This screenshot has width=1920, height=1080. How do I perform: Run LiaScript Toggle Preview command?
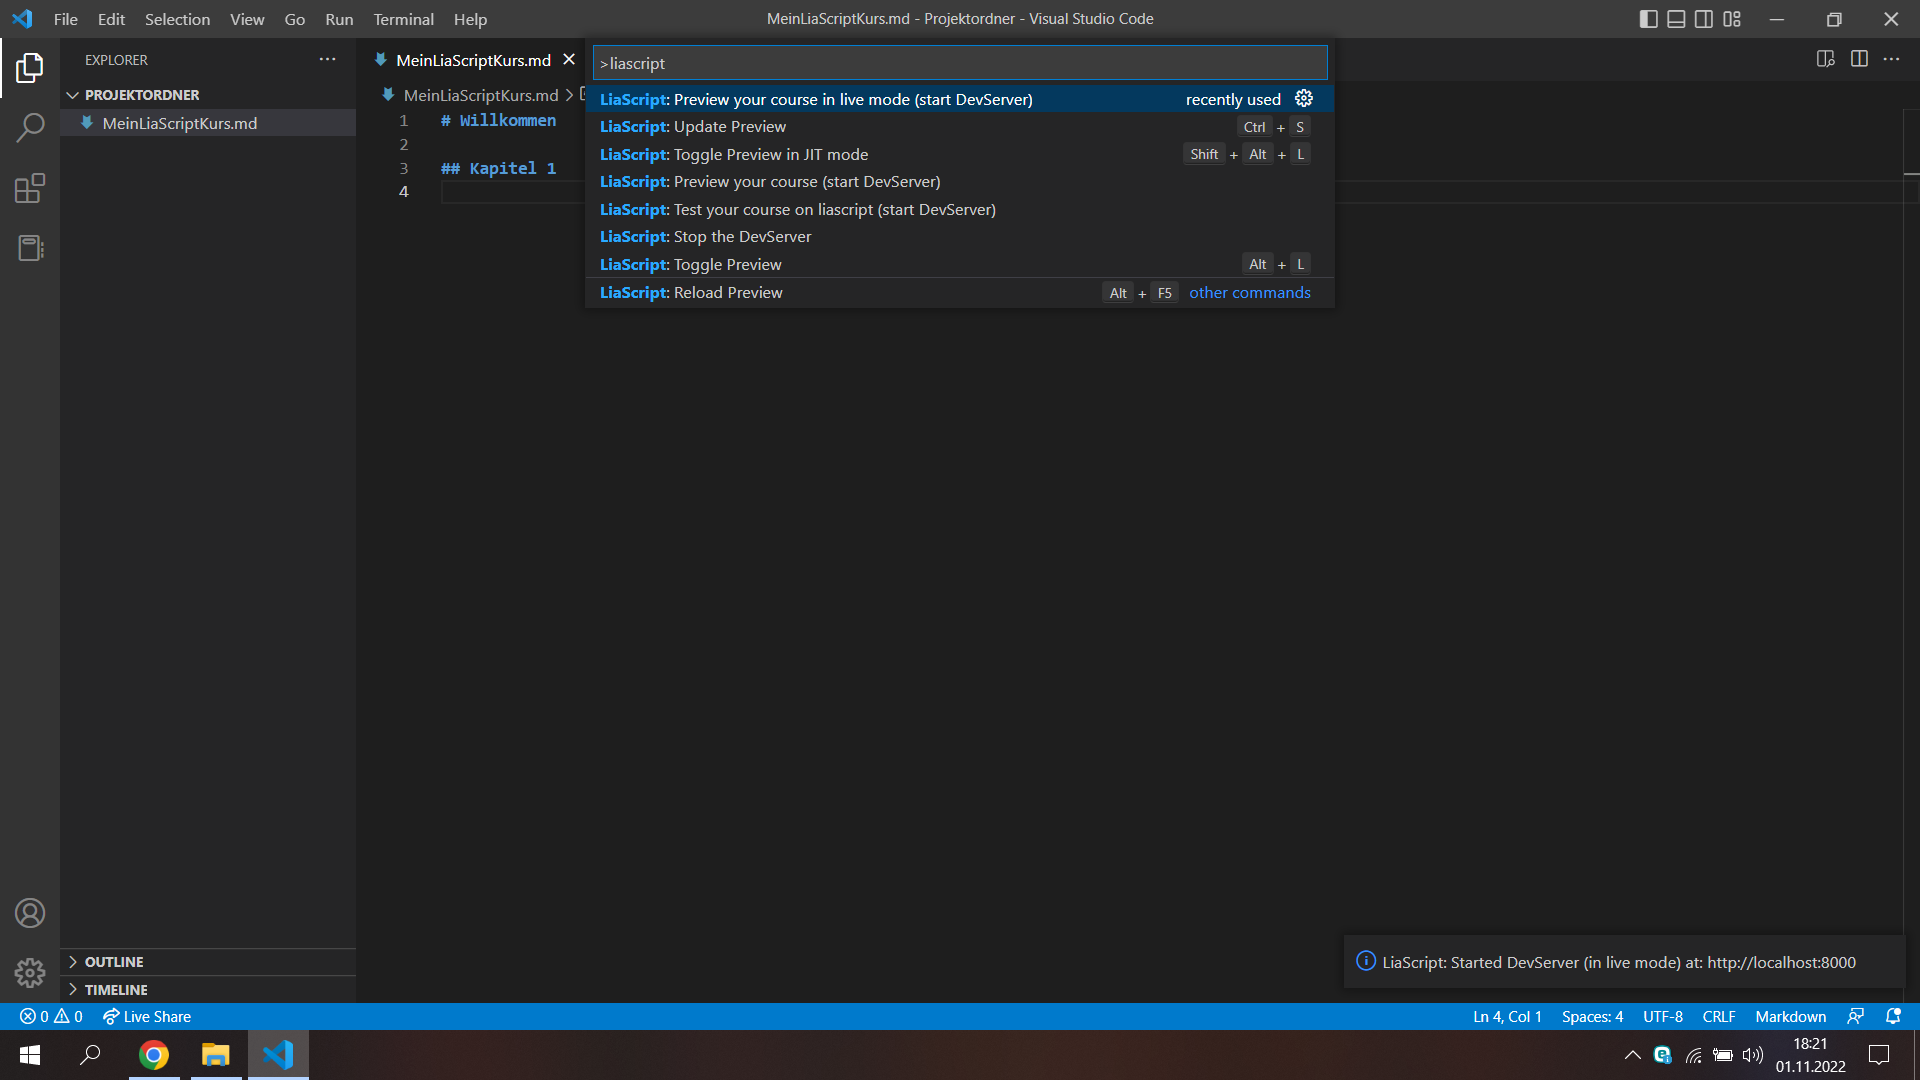click(x=960, y=264)
